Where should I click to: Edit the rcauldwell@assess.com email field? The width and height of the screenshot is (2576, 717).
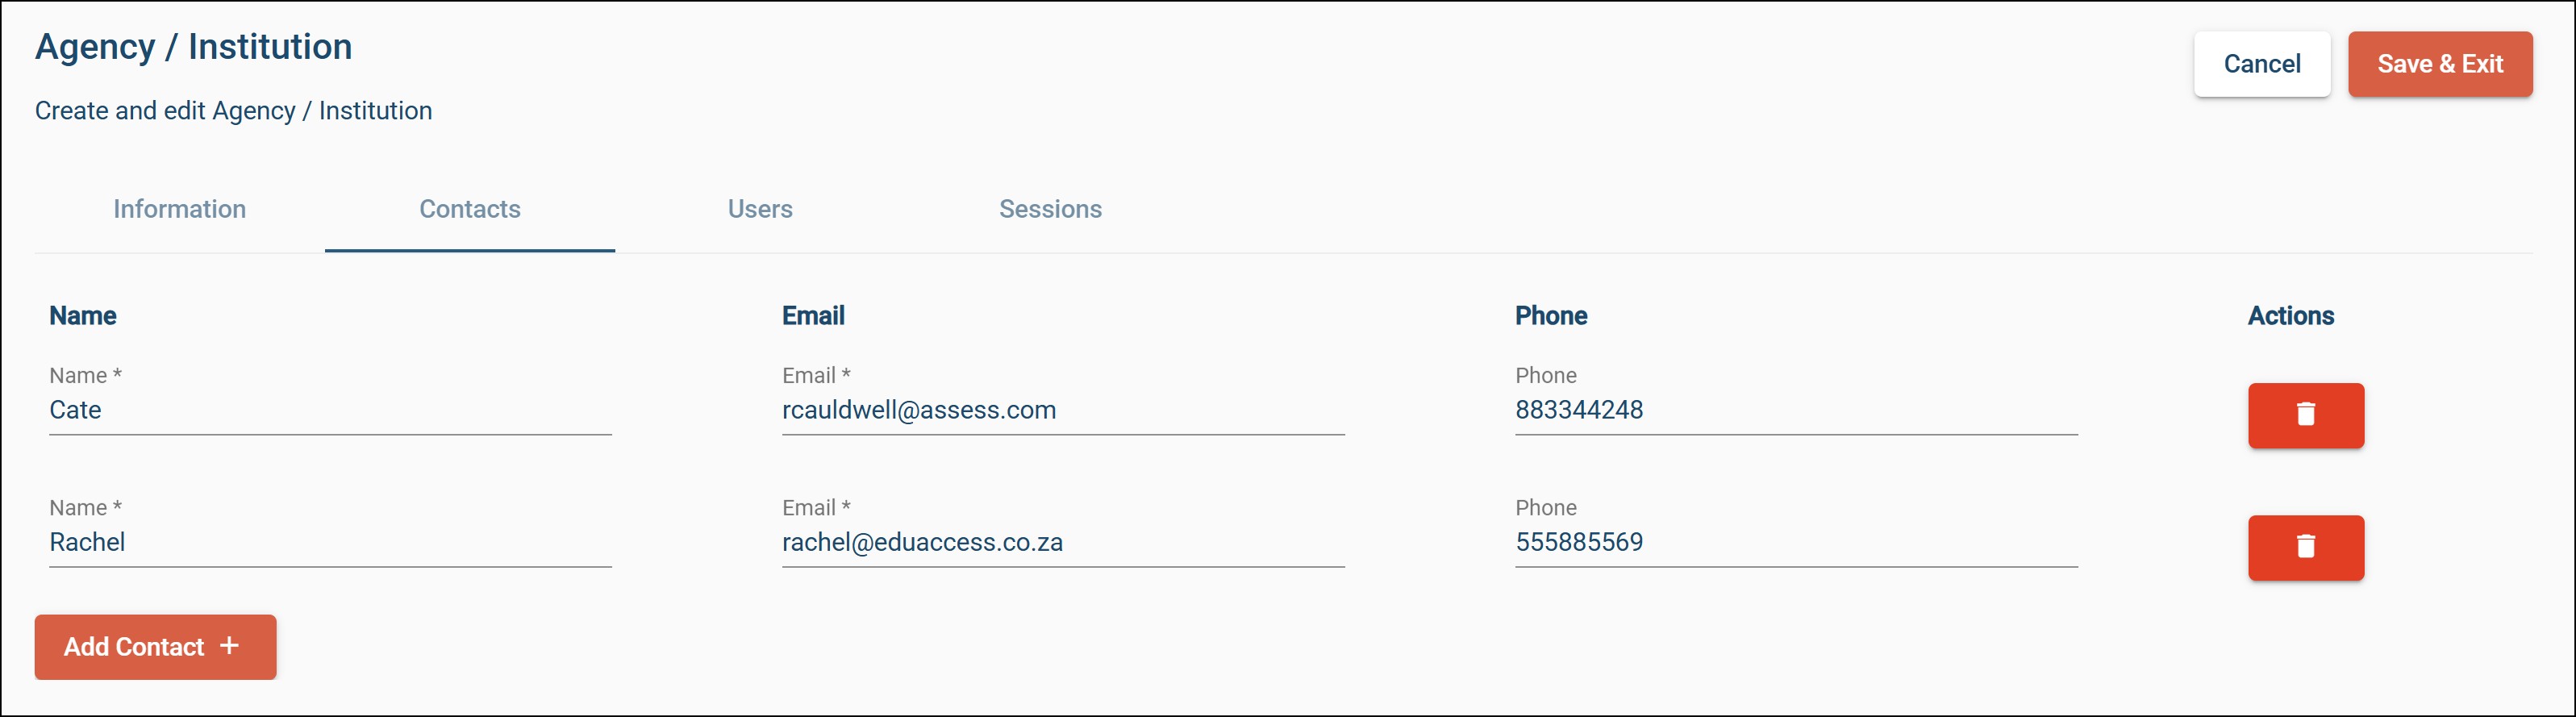pos(1062,410)
